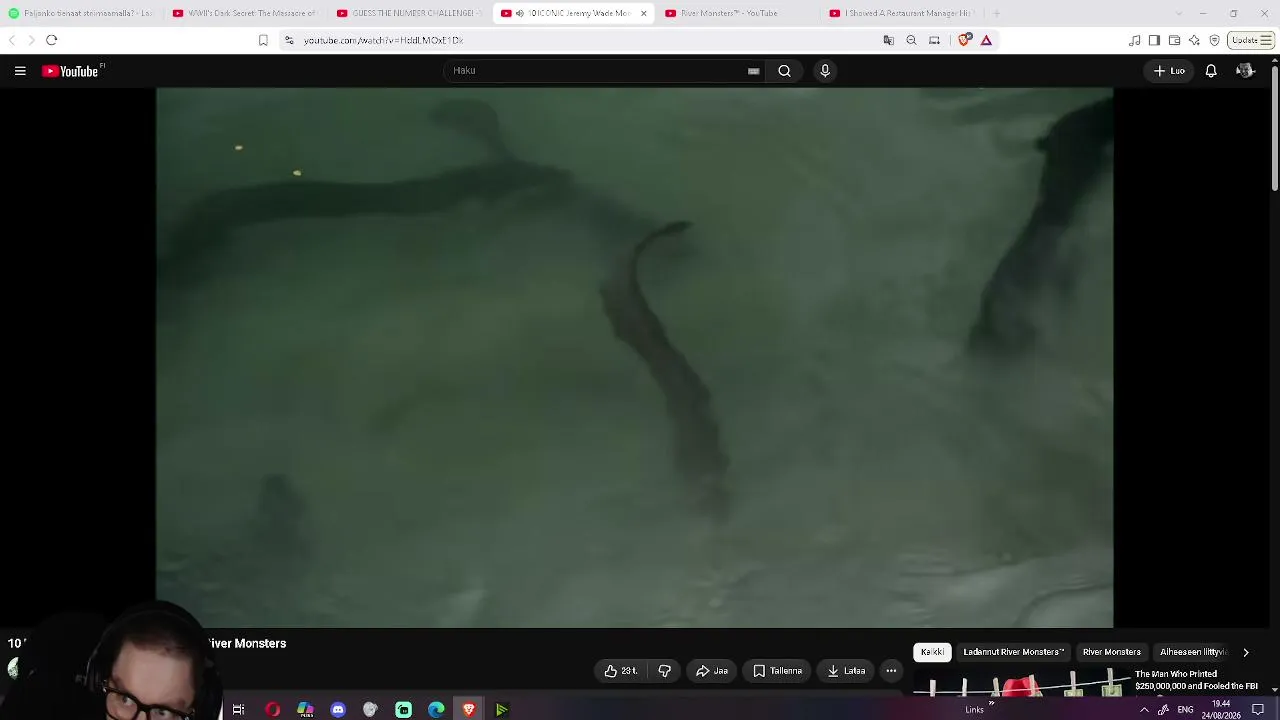Open YouTube notifications bell
The image size is (1280, 720).
pos(1211,71)
